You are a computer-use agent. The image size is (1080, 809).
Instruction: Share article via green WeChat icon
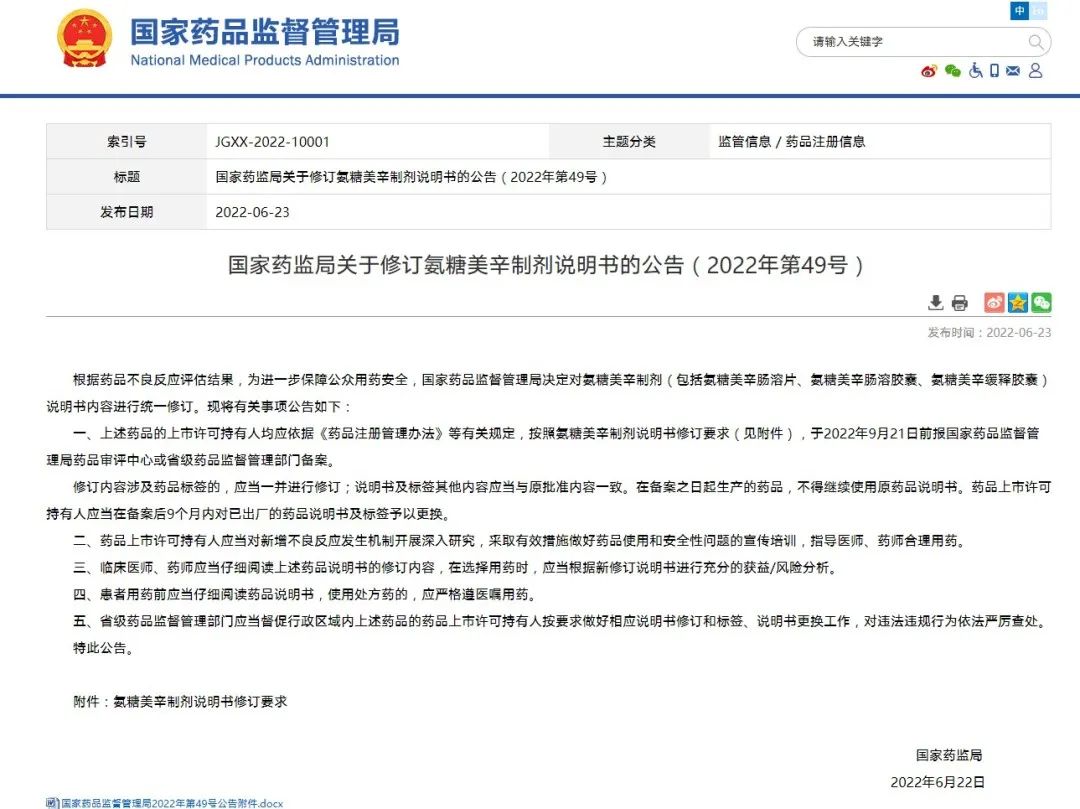tap(1041, 303)
